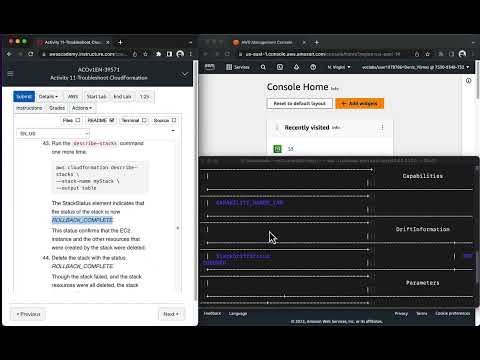Go back in the AWS Academy browser window

(9, 54)
